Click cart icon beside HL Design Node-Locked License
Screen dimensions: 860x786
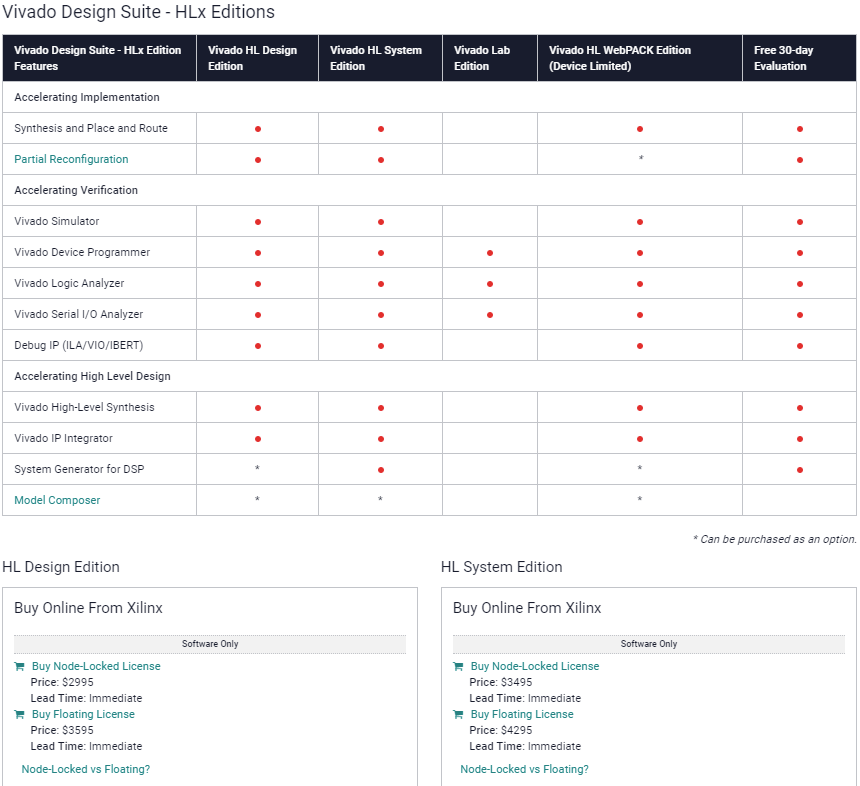click(x=19, y=666)
